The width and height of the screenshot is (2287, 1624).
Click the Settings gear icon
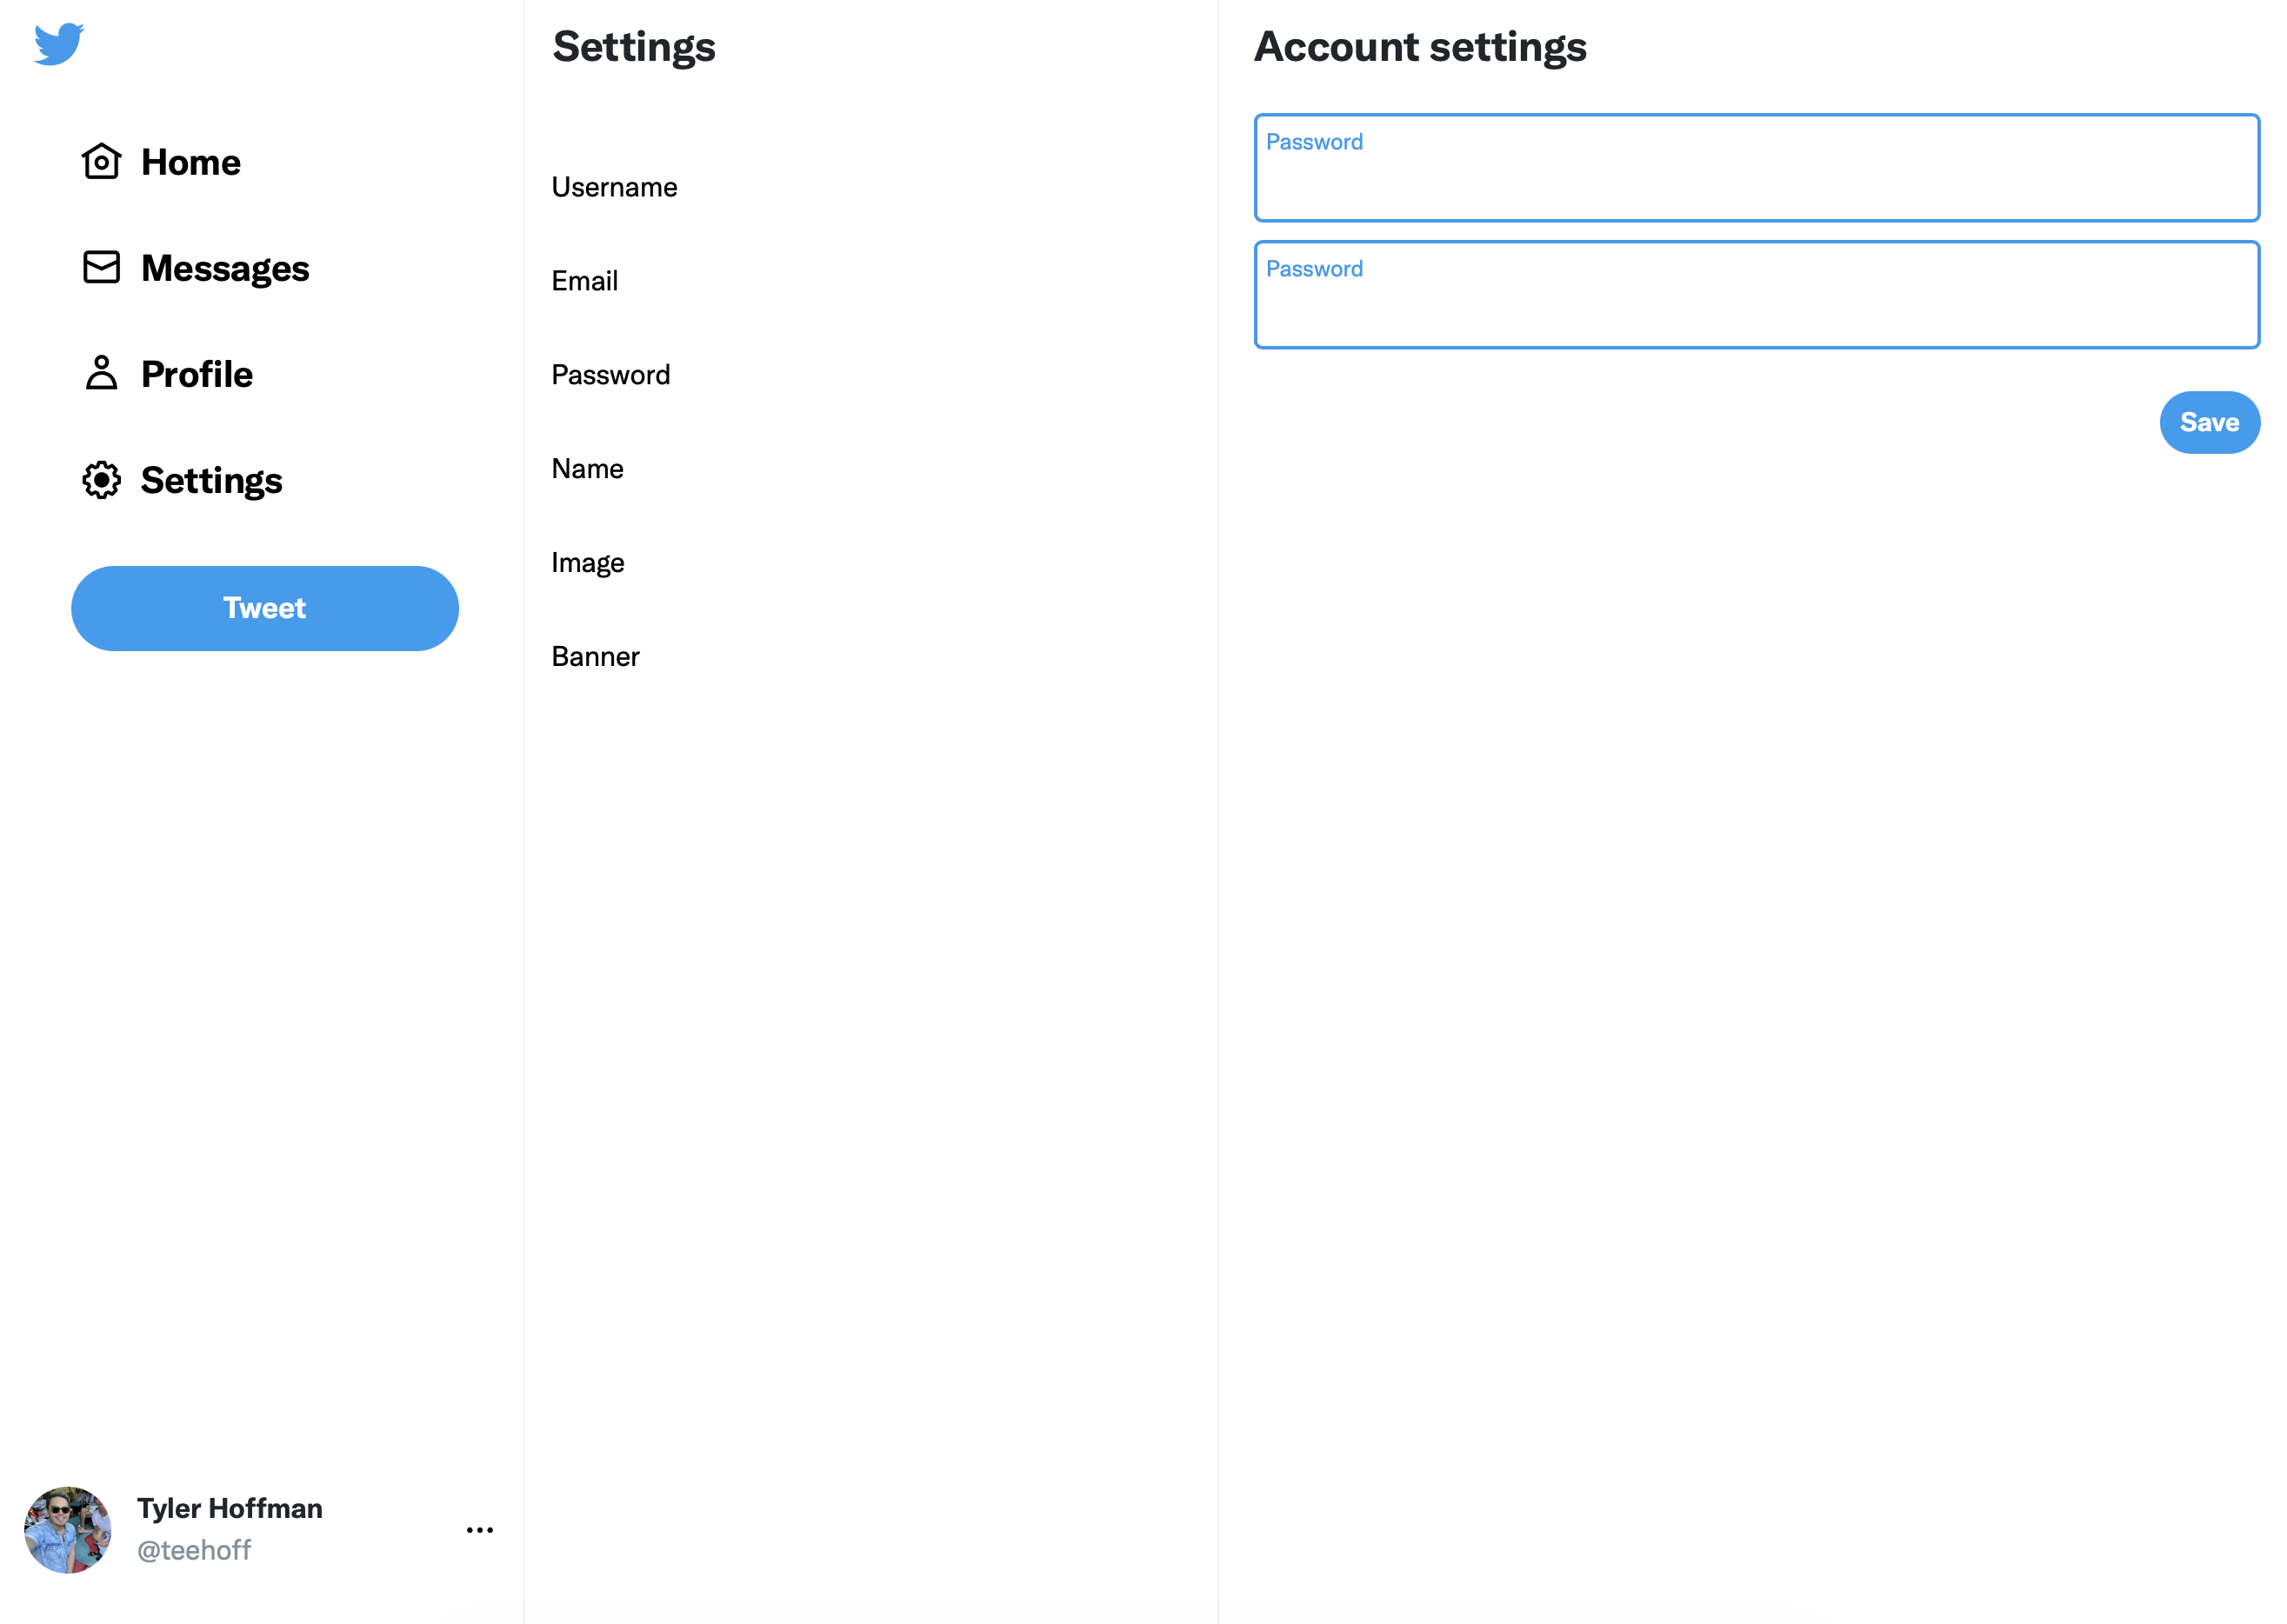pyautogui.click(x=101, y=480)
